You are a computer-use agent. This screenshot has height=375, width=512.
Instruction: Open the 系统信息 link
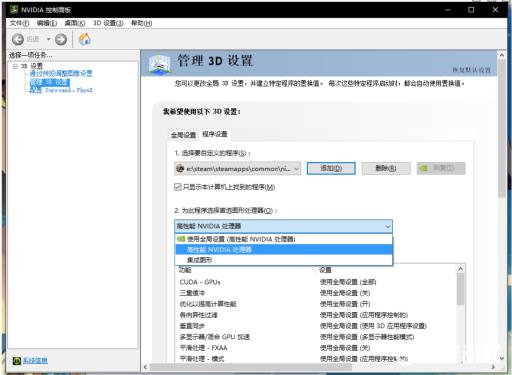pyautogui.click(x=35, y=361)
